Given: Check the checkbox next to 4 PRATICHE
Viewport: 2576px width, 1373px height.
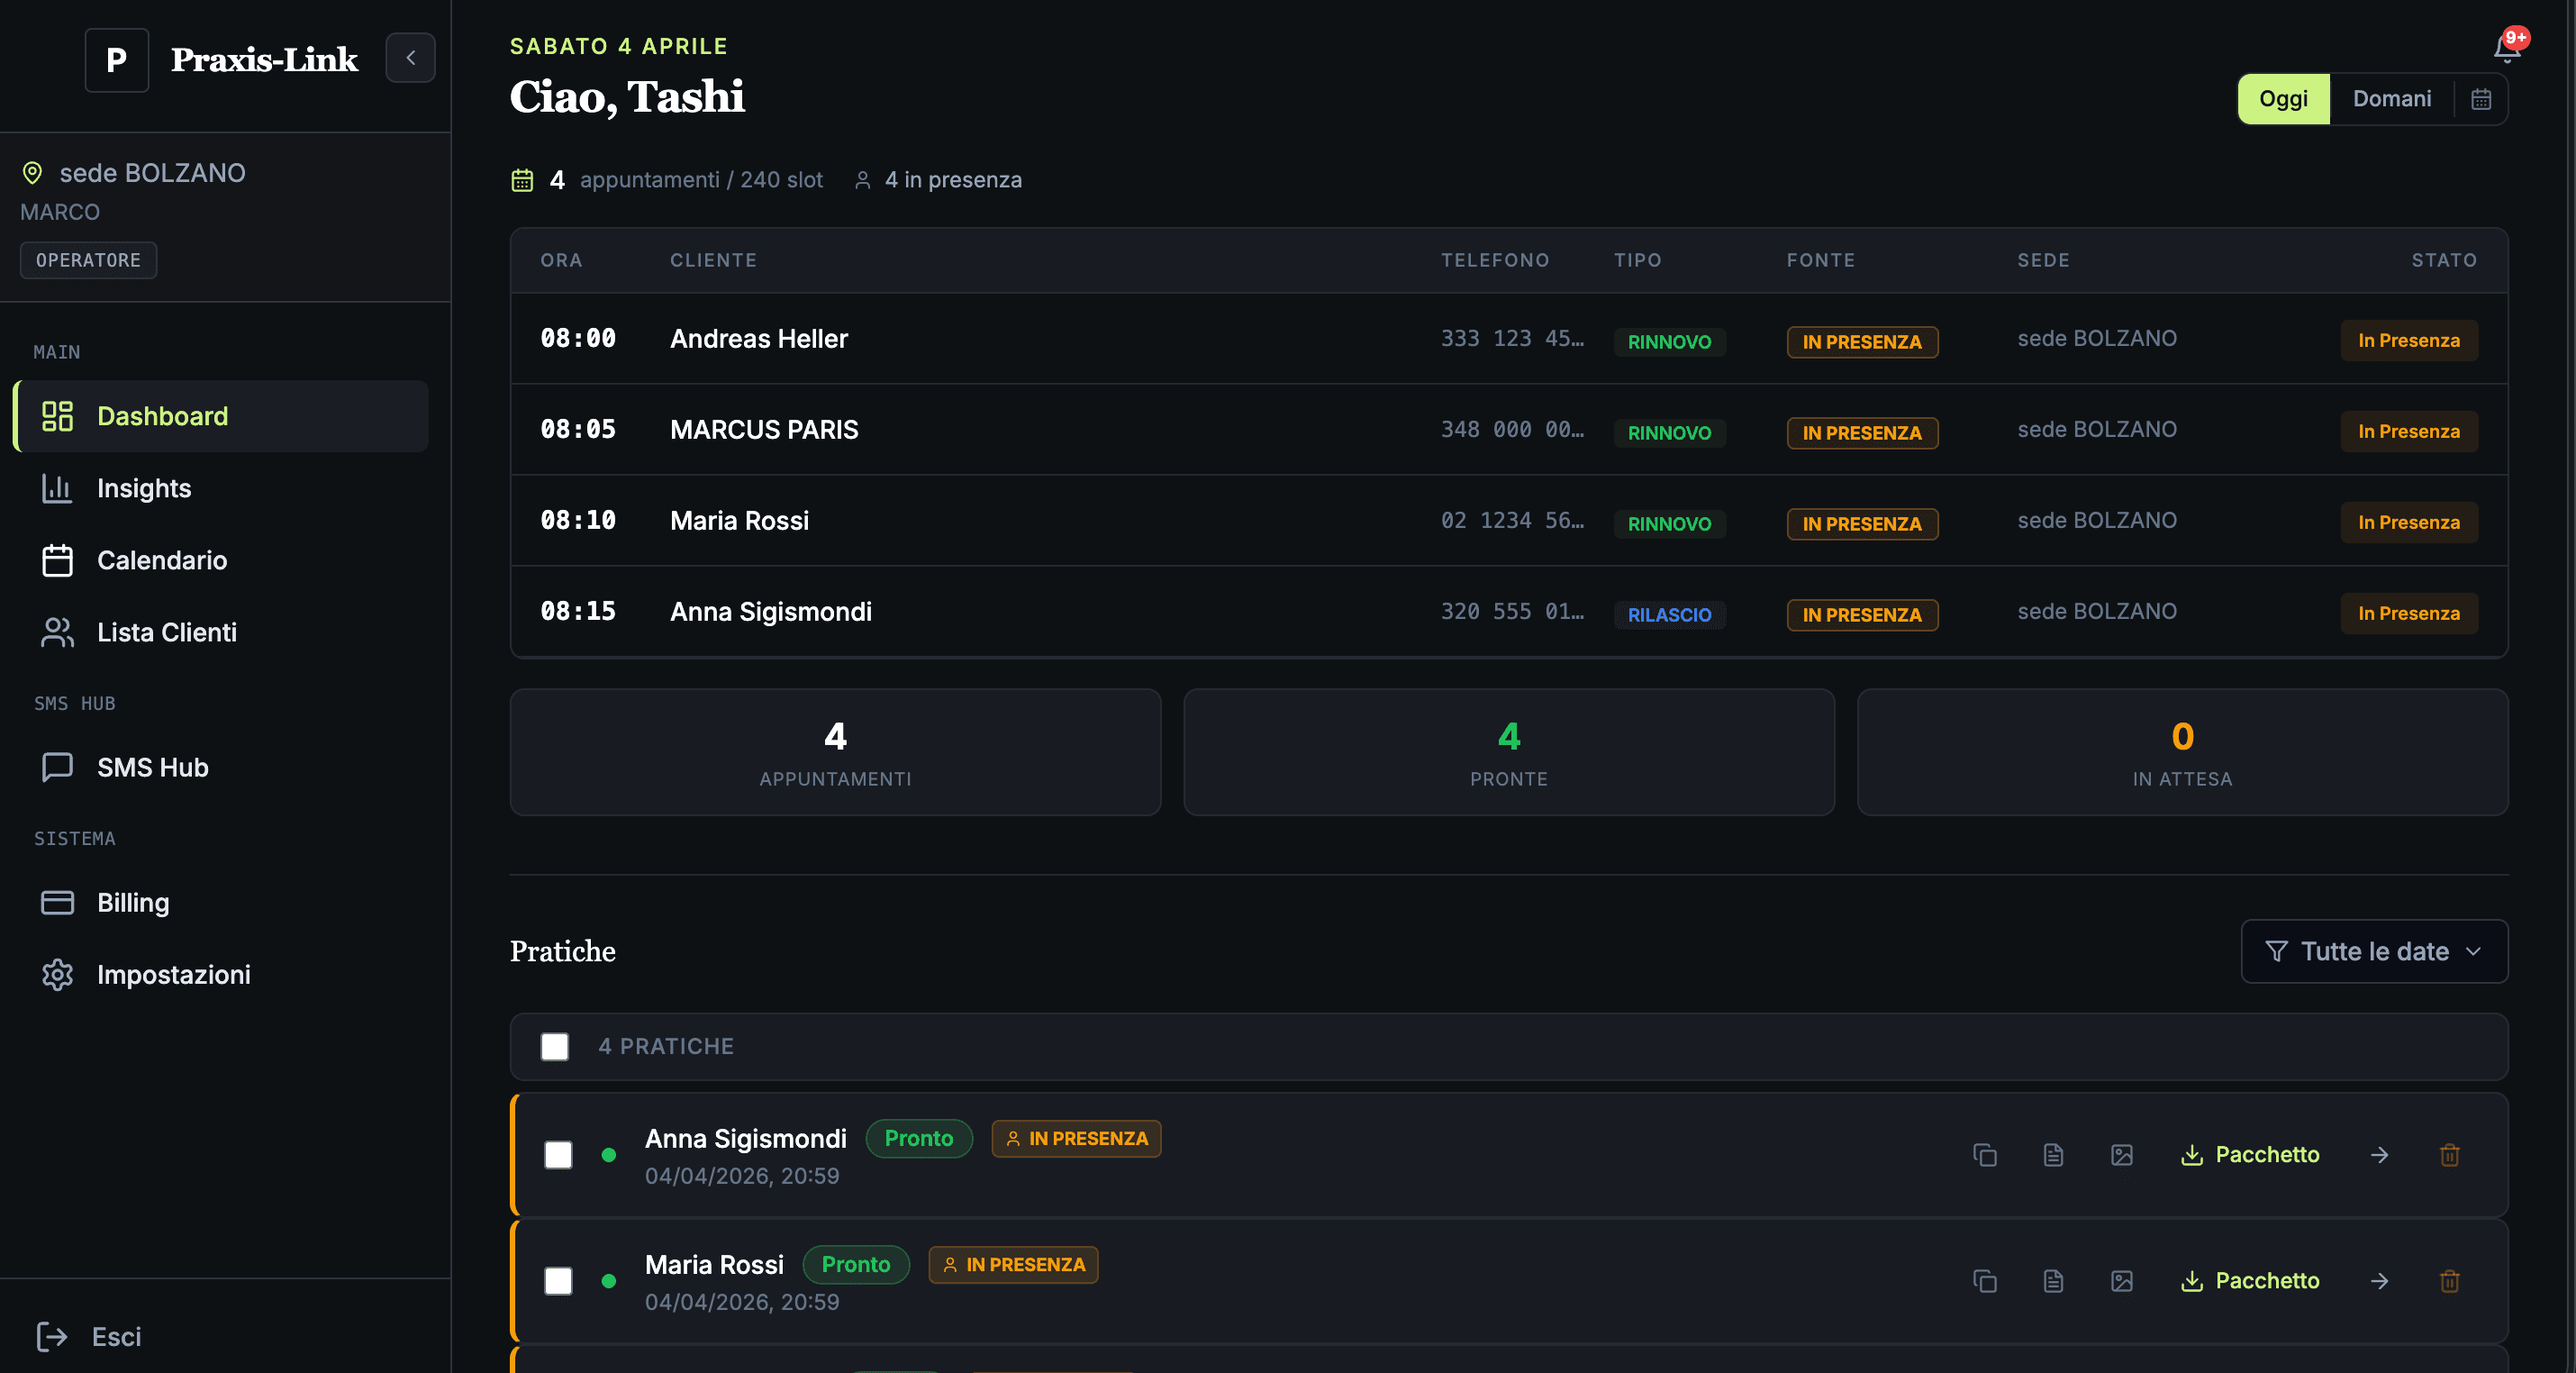Looking at the screenshot, I should pos(555,1046).
